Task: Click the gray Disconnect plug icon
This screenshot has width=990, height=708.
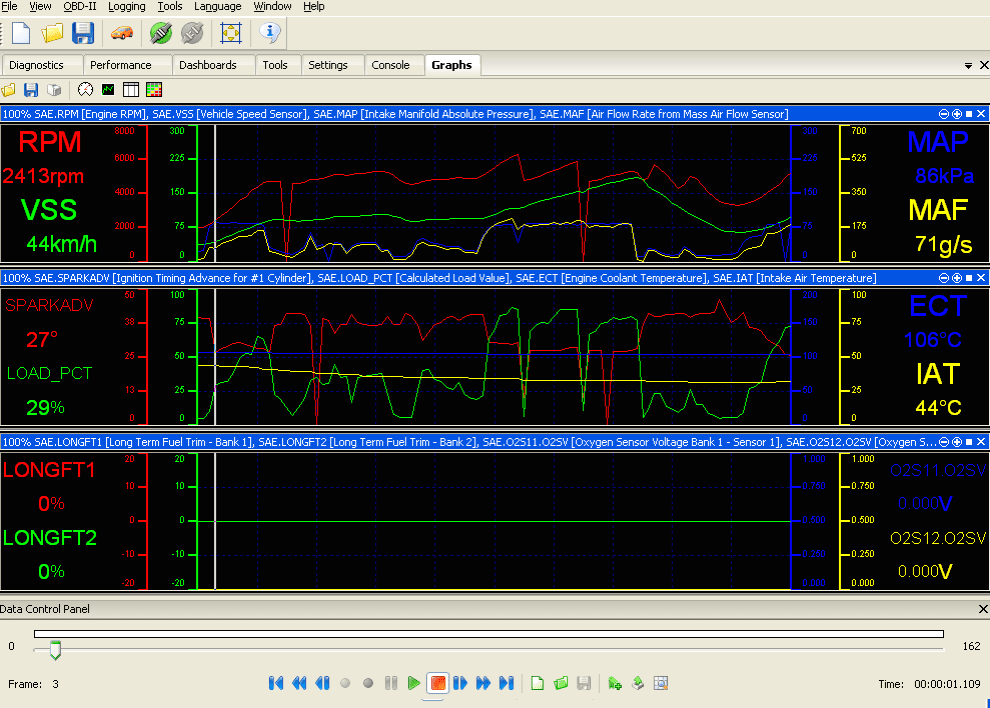Action: (x=192, y=33)
